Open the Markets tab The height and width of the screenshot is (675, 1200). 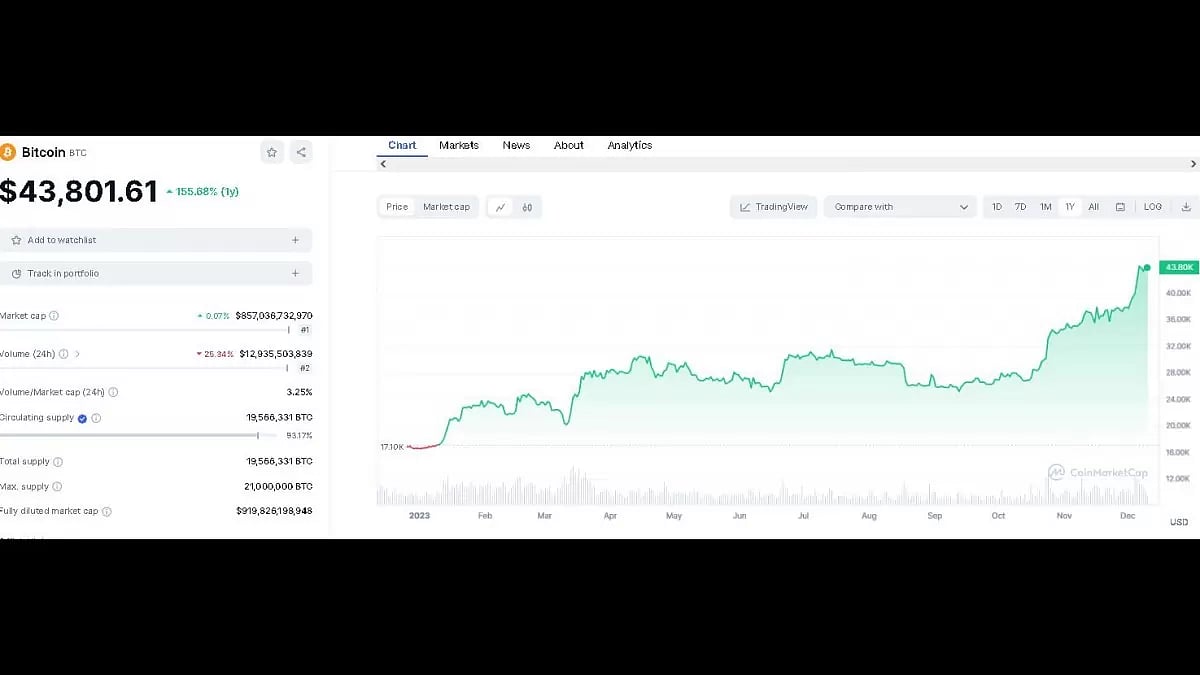click(459, 146)
